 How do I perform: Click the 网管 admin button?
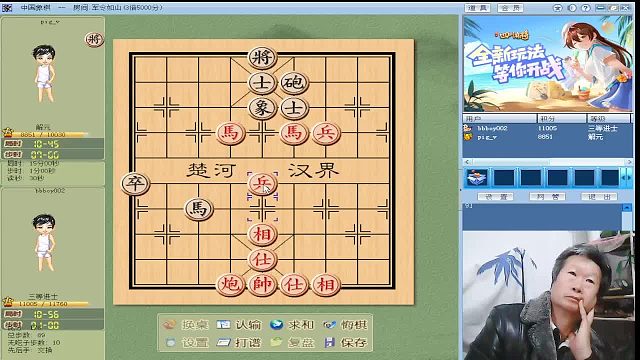[x=547, y=197]
